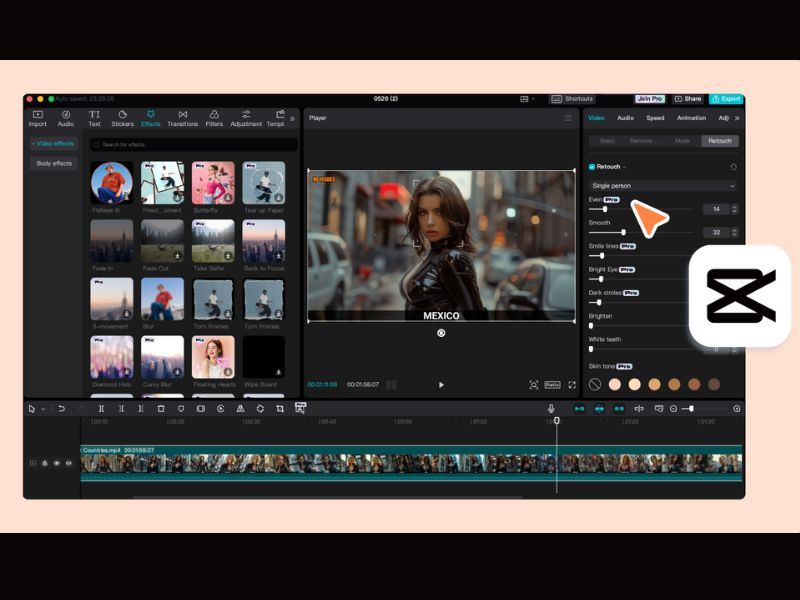Open the Stickers panel
Screen dimensions: 800x600
(122, 118)
